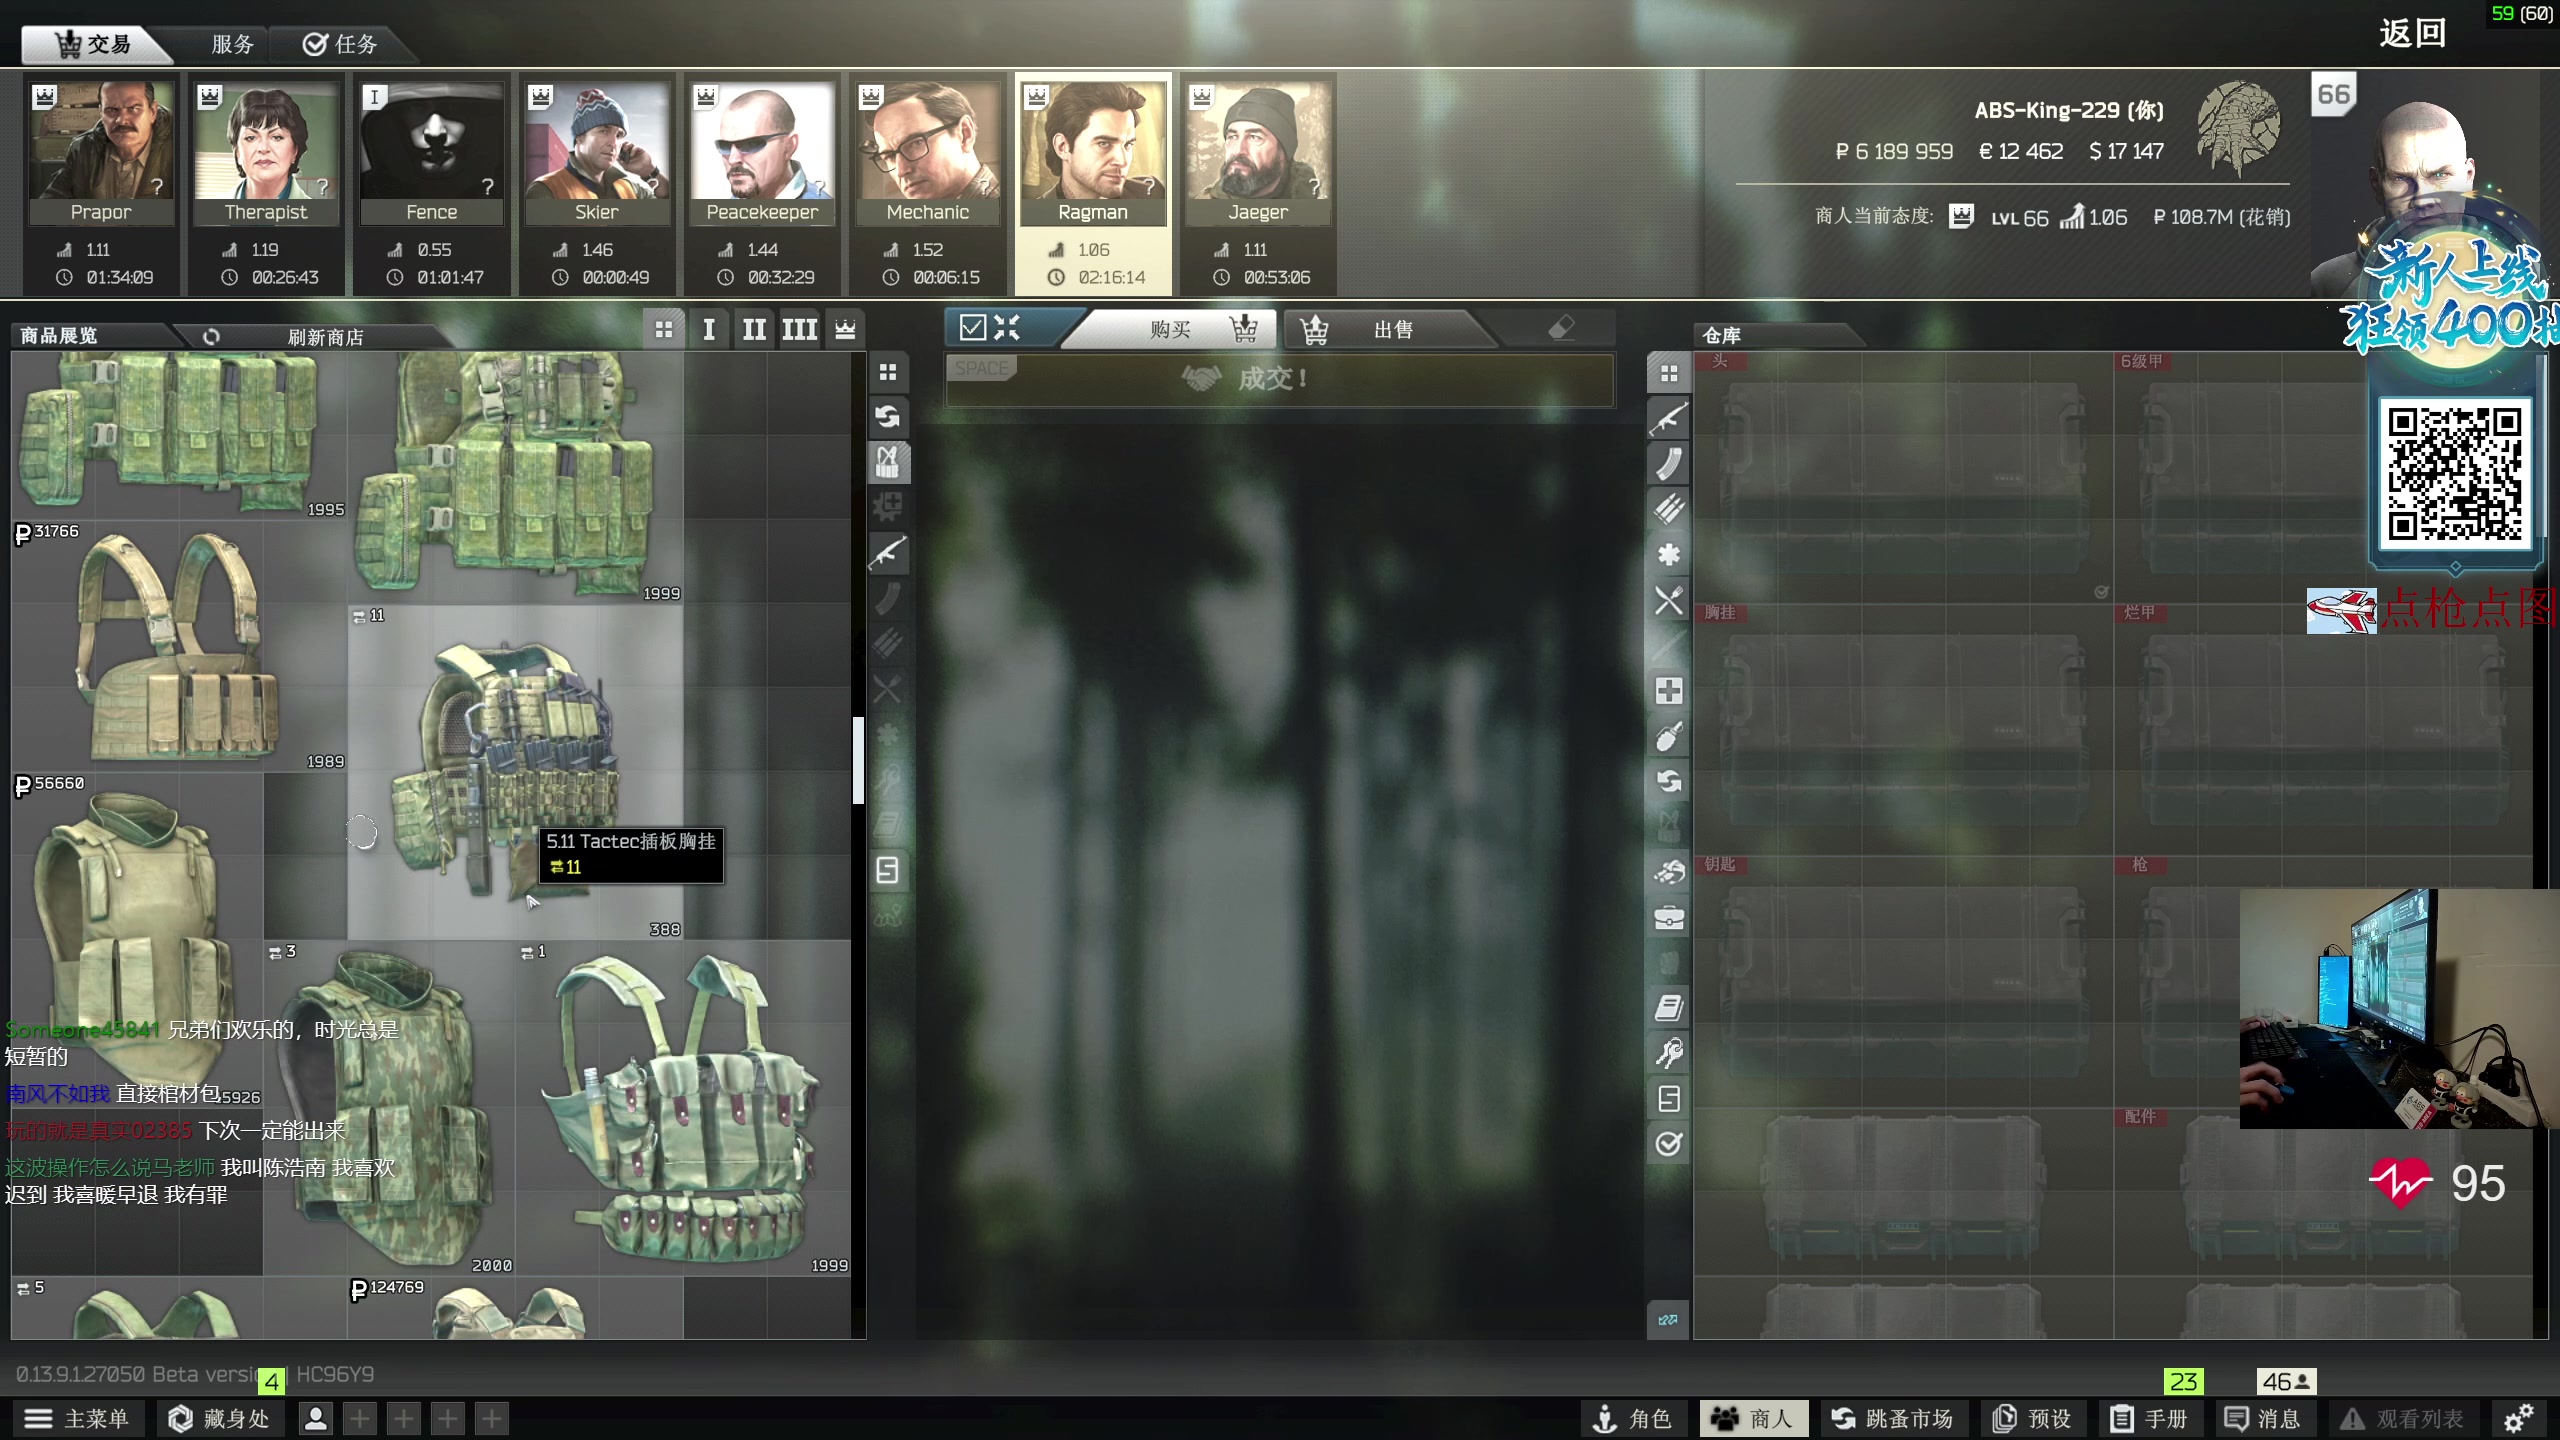Filter stash by grenade icon
The image size is (2560, 1440).
click(x=1668, y=736)
